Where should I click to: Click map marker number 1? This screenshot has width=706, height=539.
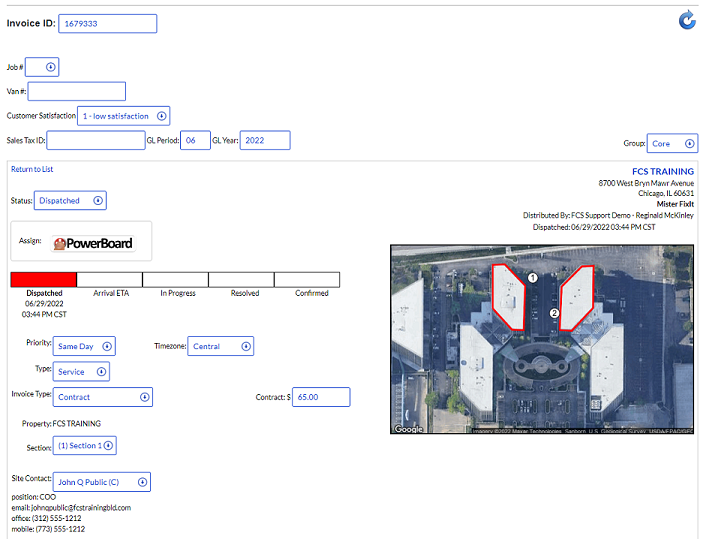pos(533,277)
